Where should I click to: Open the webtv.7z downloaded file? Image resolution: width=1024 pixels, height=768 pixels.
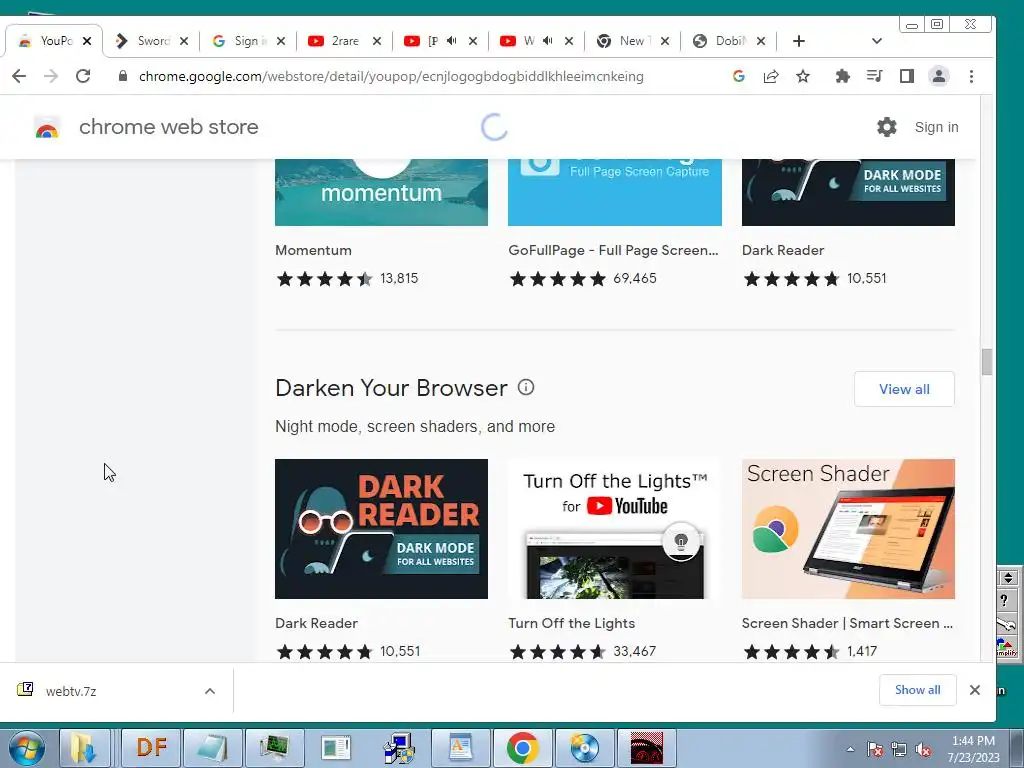71,691
